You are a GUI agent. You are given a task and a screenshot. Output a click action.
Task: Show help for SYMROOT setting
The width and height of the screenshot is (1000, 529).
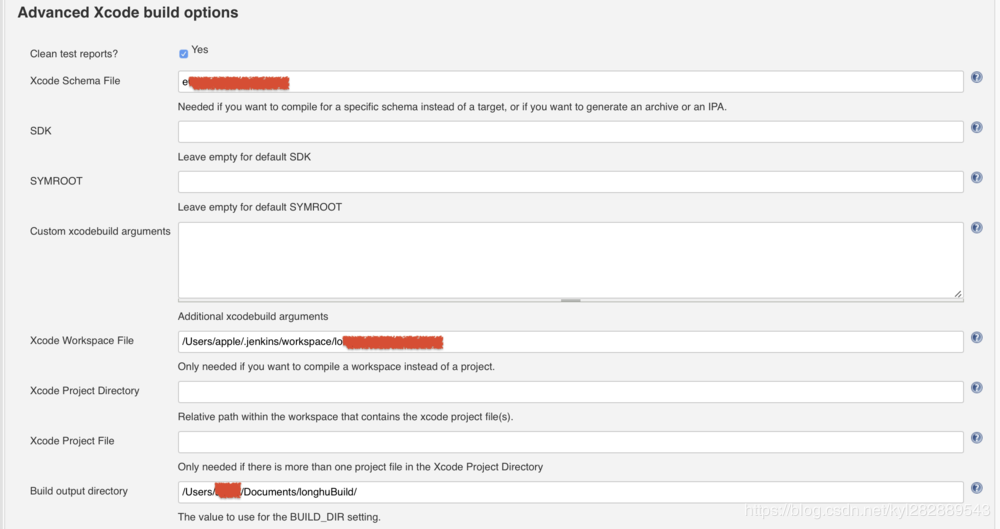976,177
